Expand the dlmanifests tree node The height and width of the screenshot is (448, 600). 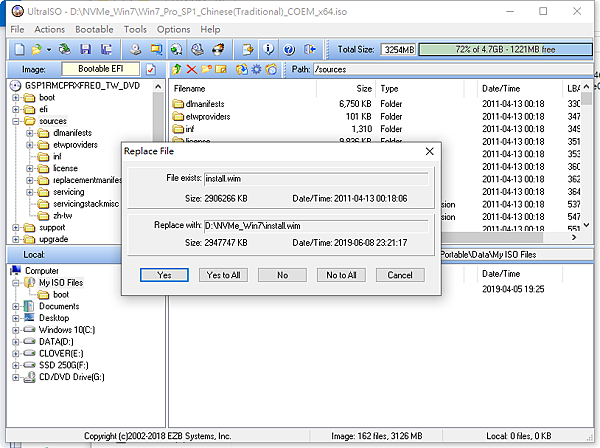[30, 133]
